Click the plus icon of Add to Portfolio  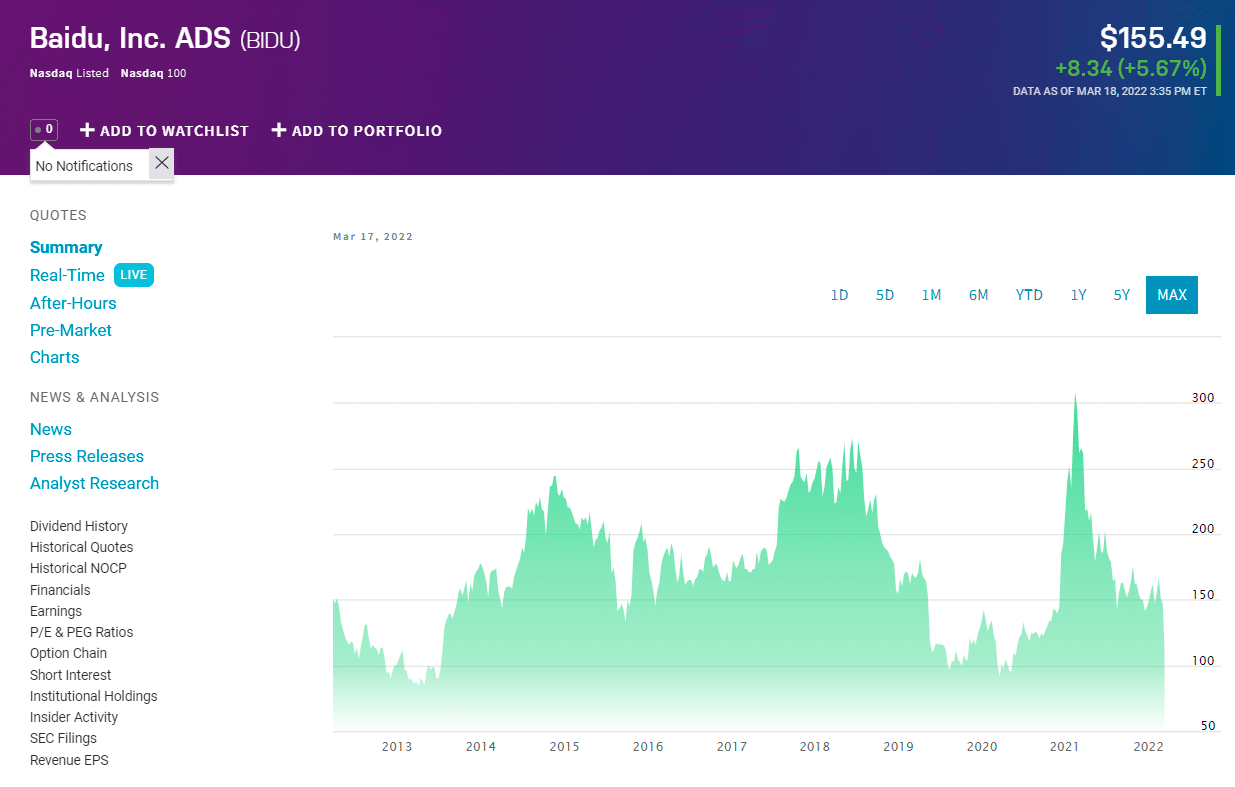[x=279, y=130]
